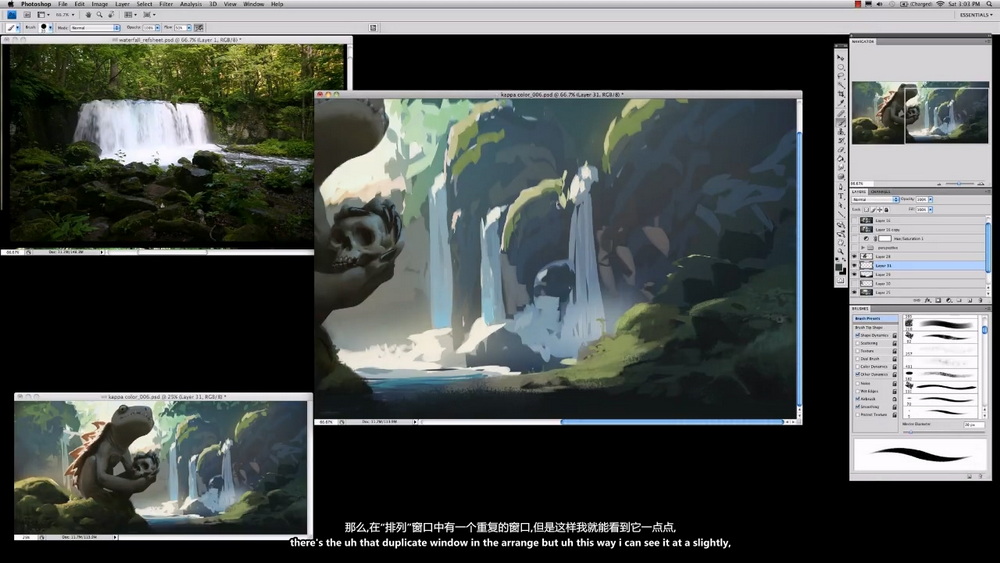Click the foreground color swatch
The image size is (1000, 563).
[839, 267]
